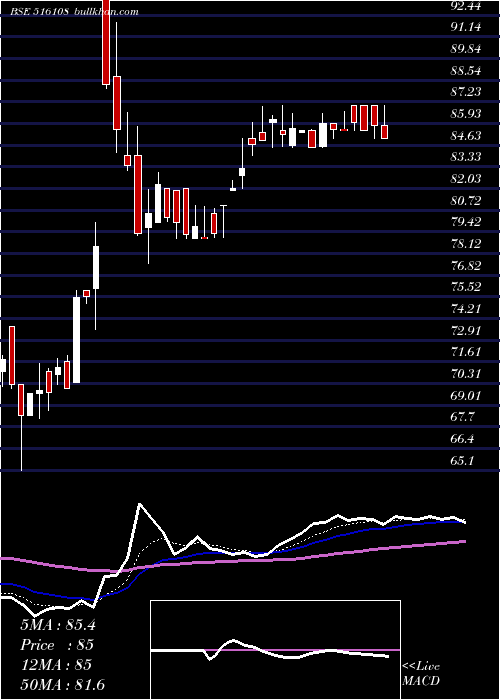Click the 67.7 price axis label

coord(462,417)
